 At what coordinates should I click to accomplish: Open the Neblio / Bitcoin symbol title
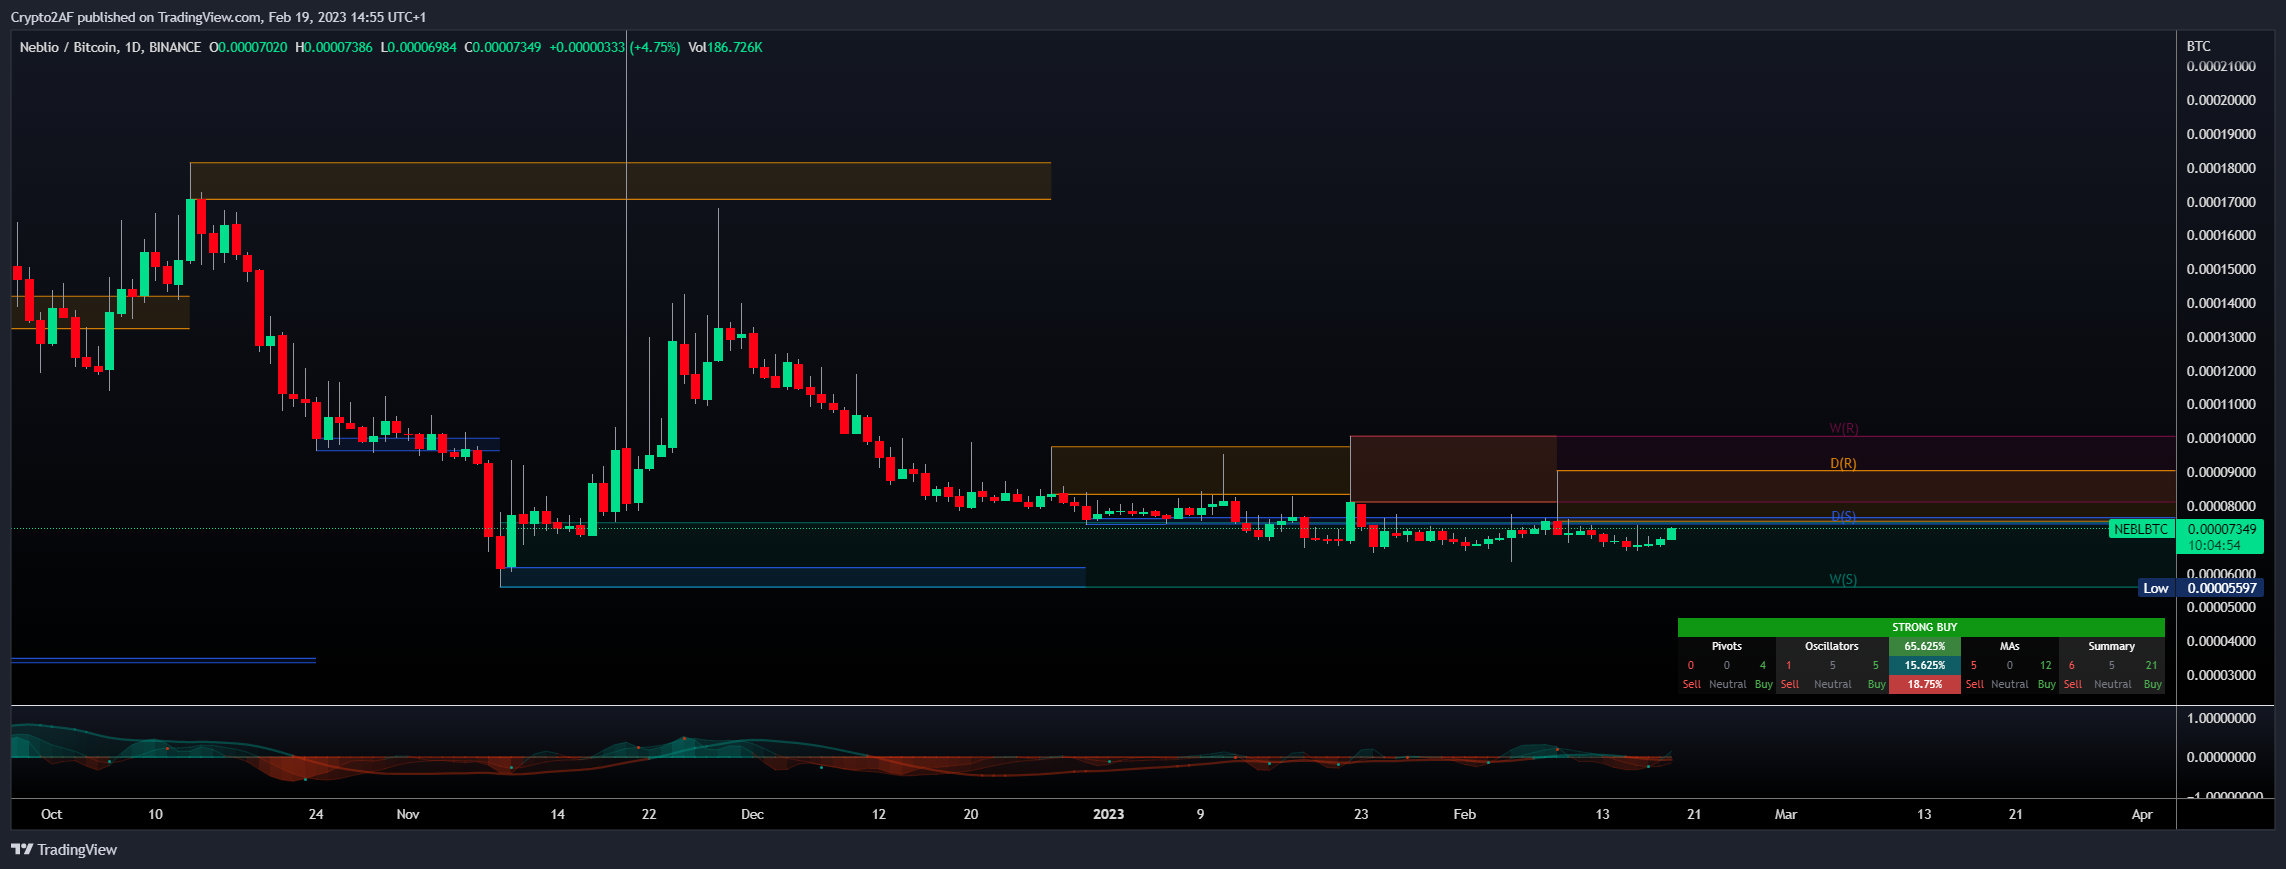pos(110,47)
